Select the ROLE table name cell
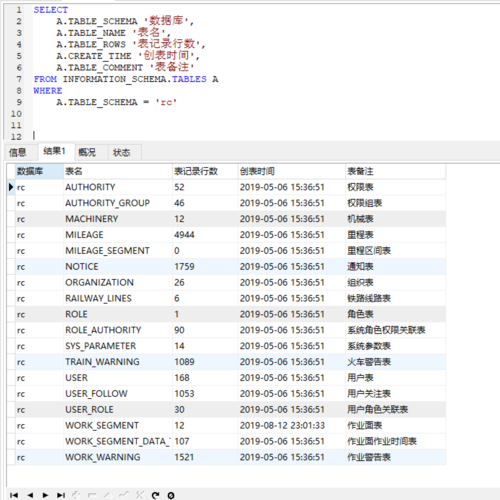500x500 pixels. click(x=118, y=314)
